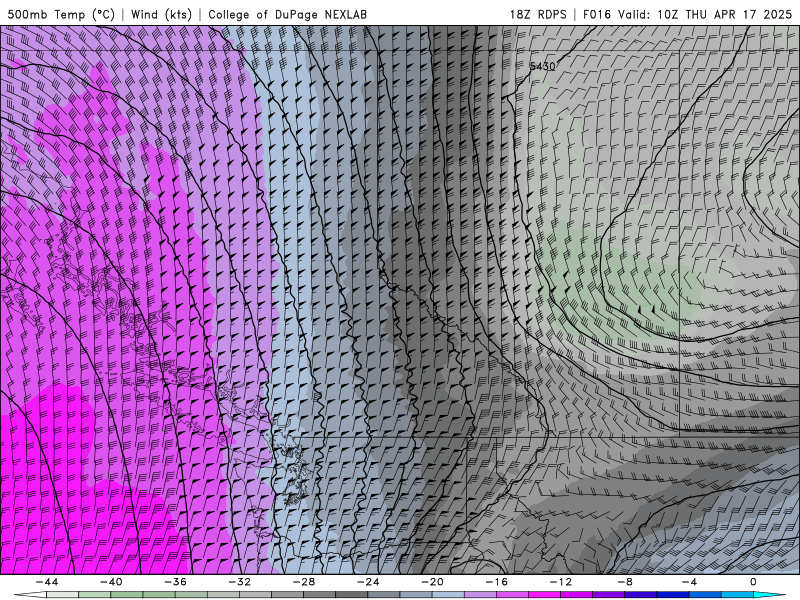Click the '-28' color scale label

304,582
